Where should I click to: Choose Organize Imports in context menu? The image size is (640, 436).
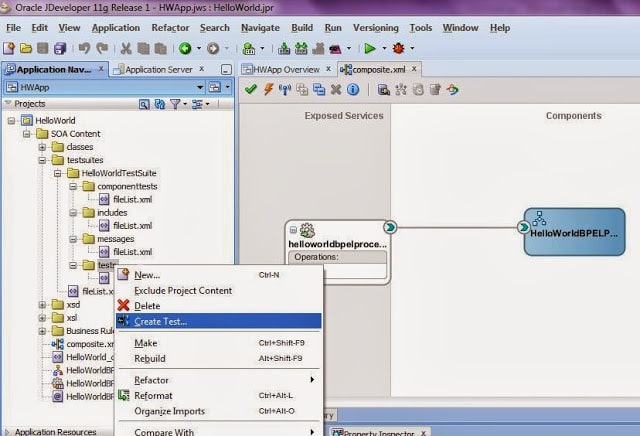[219, 411]
